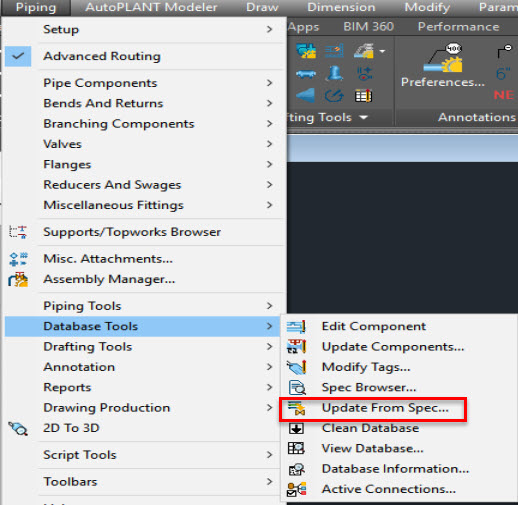Highlight the Database Tools menu item
518x505 pixels.
pyautogui.click(x=142, y=326)
